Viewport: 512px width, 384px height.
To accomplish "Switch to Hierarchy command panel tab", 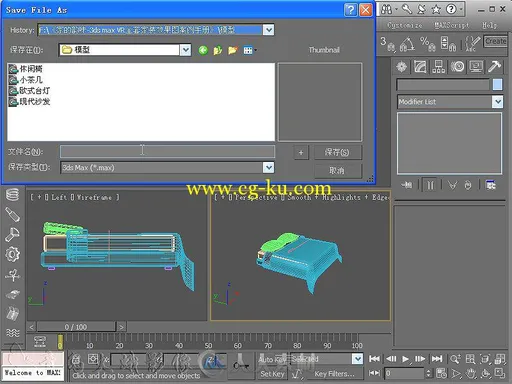I will tap(439, 67).
